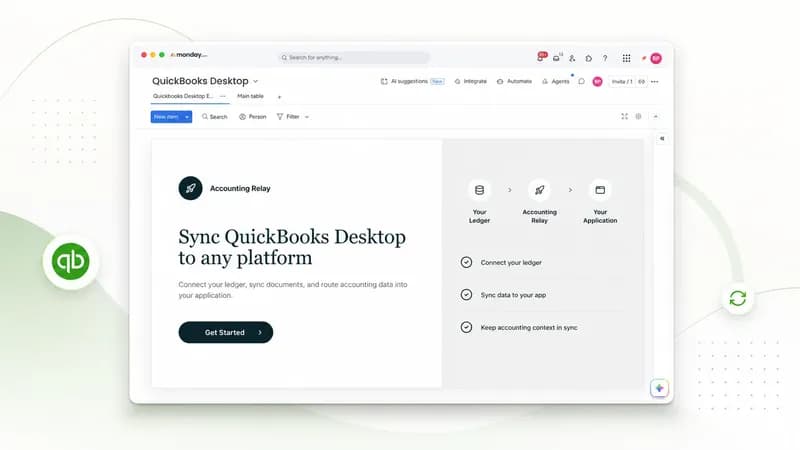The width and height of the screenshot is (800, 450).
Task: Open the AI sparkle assistant button at bottom right
Action: (659, 388)
